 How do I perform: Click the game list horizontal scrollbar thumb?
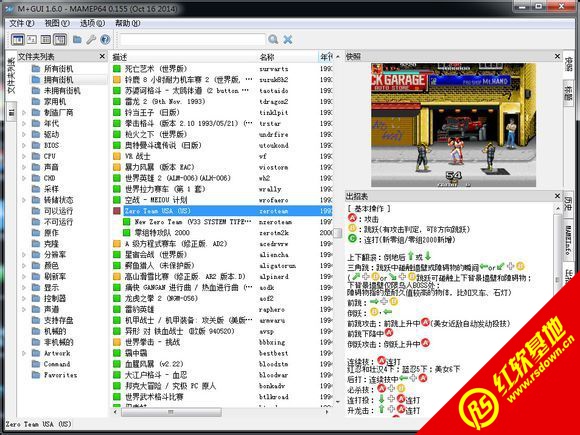[171, 412]
